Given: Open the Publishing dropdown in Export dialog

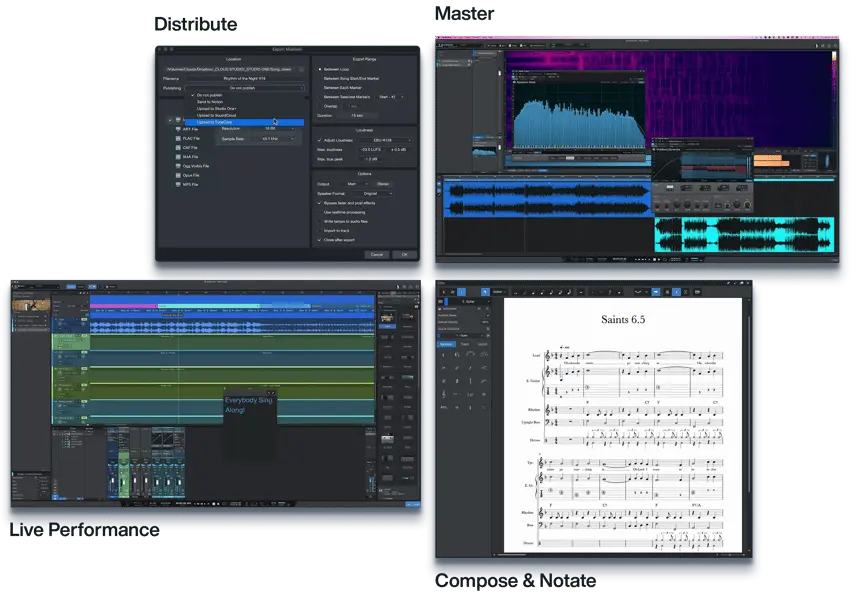Looking at the screenshot, I should click(x=245, y=87).
